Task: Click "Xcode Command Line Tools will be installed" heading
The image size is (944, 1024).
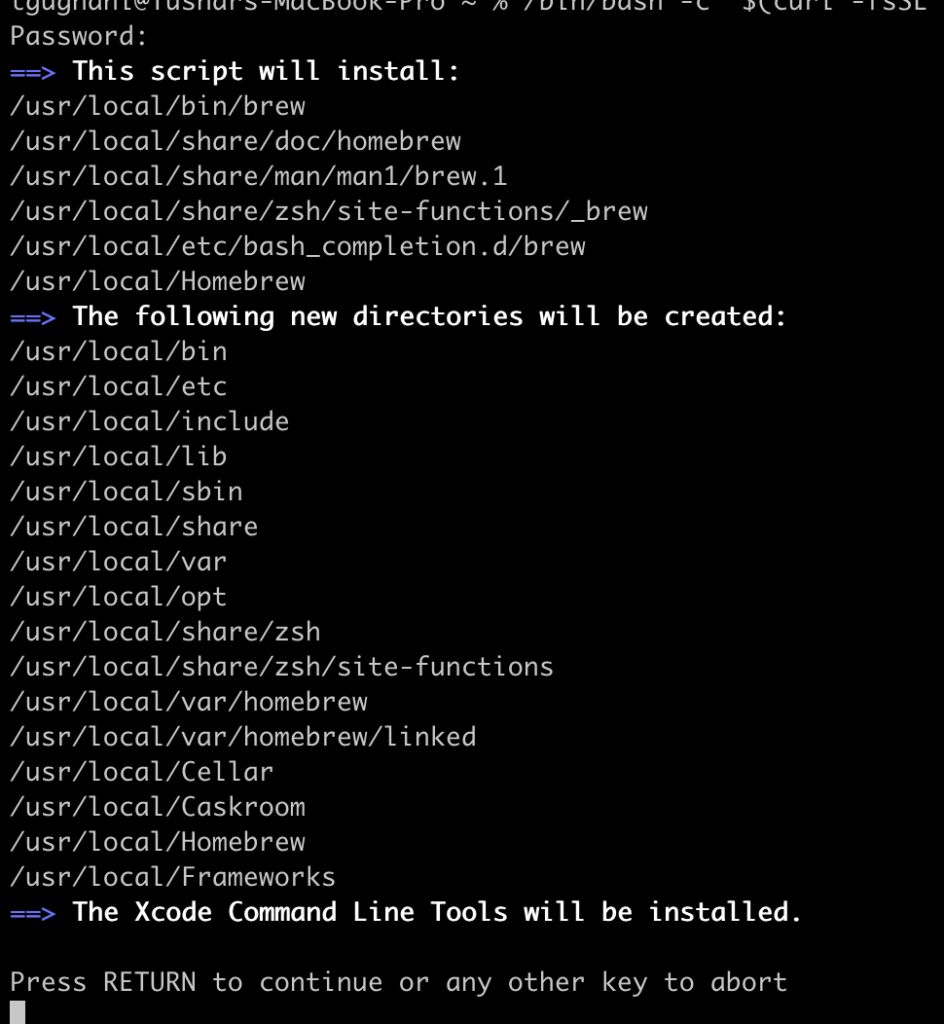Action: 437,912
